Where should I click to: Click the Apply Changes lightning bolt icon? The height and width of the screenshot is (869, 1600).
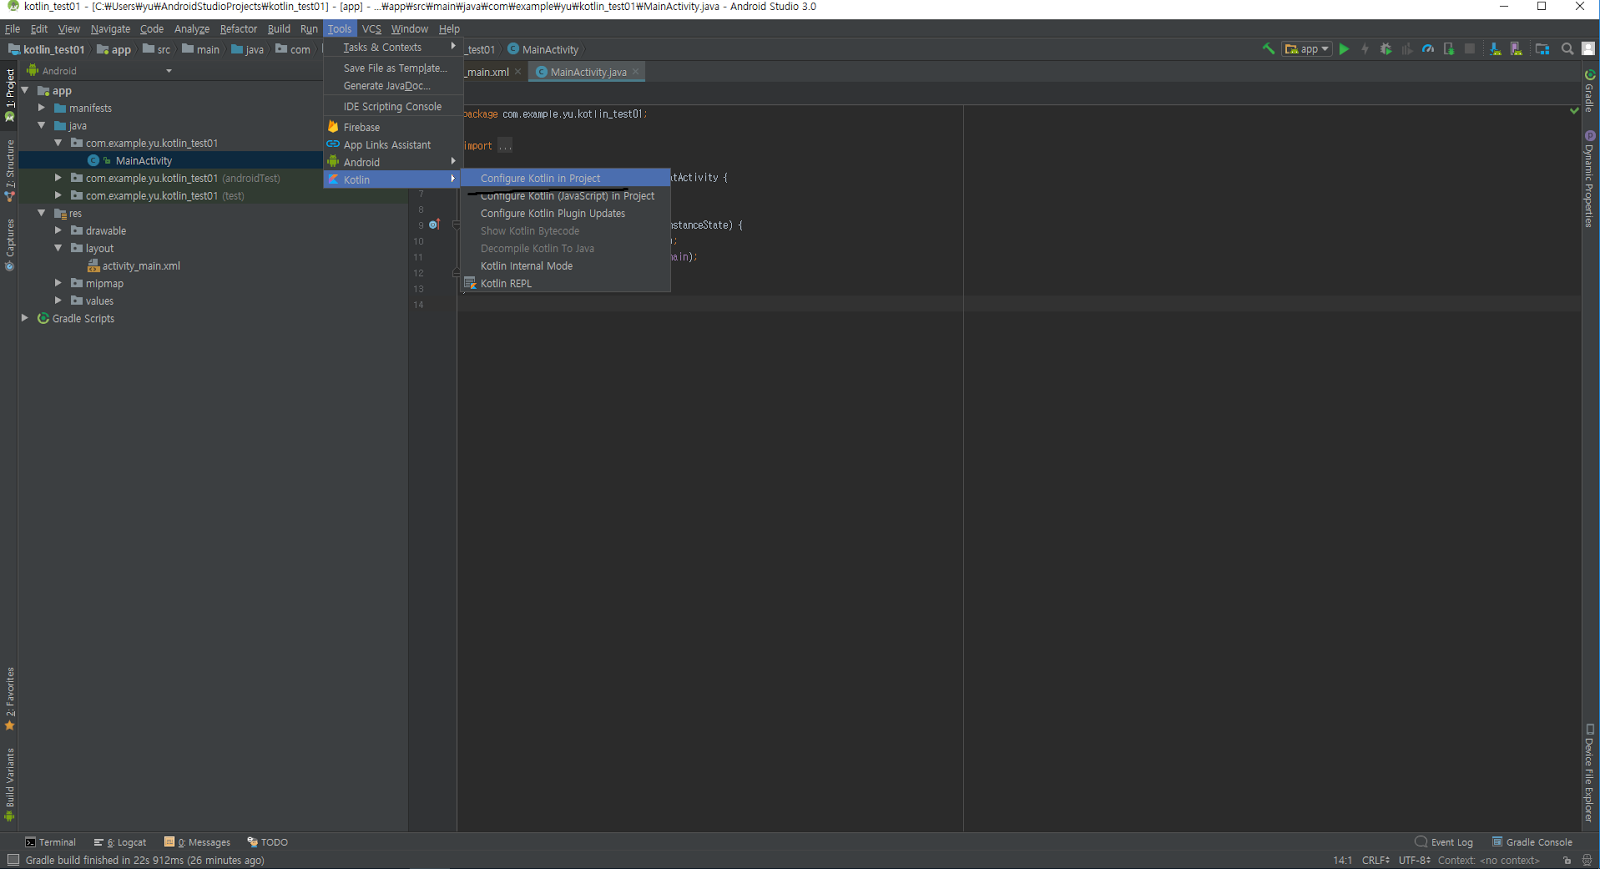pyautogui.click(x=1365, y=49)
